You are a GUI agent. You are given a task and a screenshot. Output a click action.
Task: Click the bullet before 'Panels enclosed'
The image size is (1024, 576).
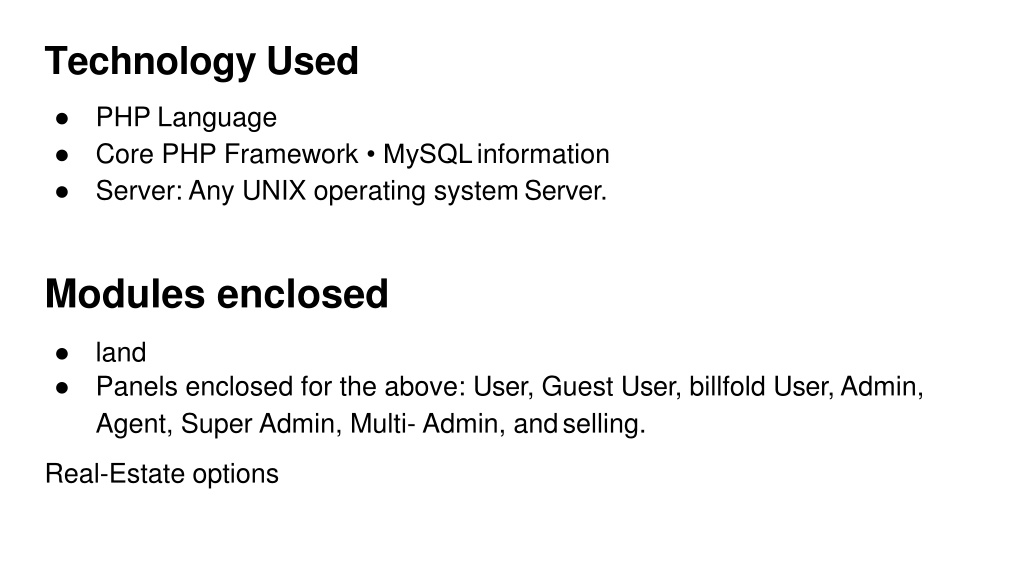pos(62,387)
